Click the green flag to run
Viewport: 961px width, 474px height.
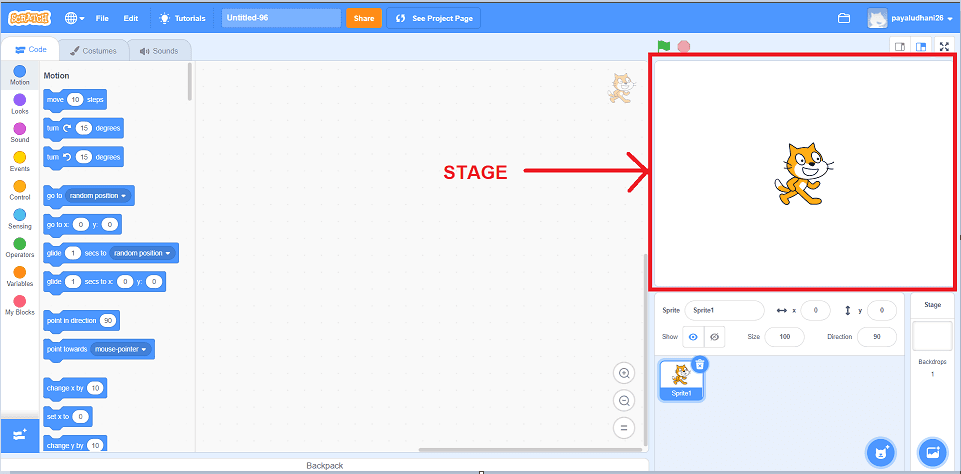(x=664, y=47)
